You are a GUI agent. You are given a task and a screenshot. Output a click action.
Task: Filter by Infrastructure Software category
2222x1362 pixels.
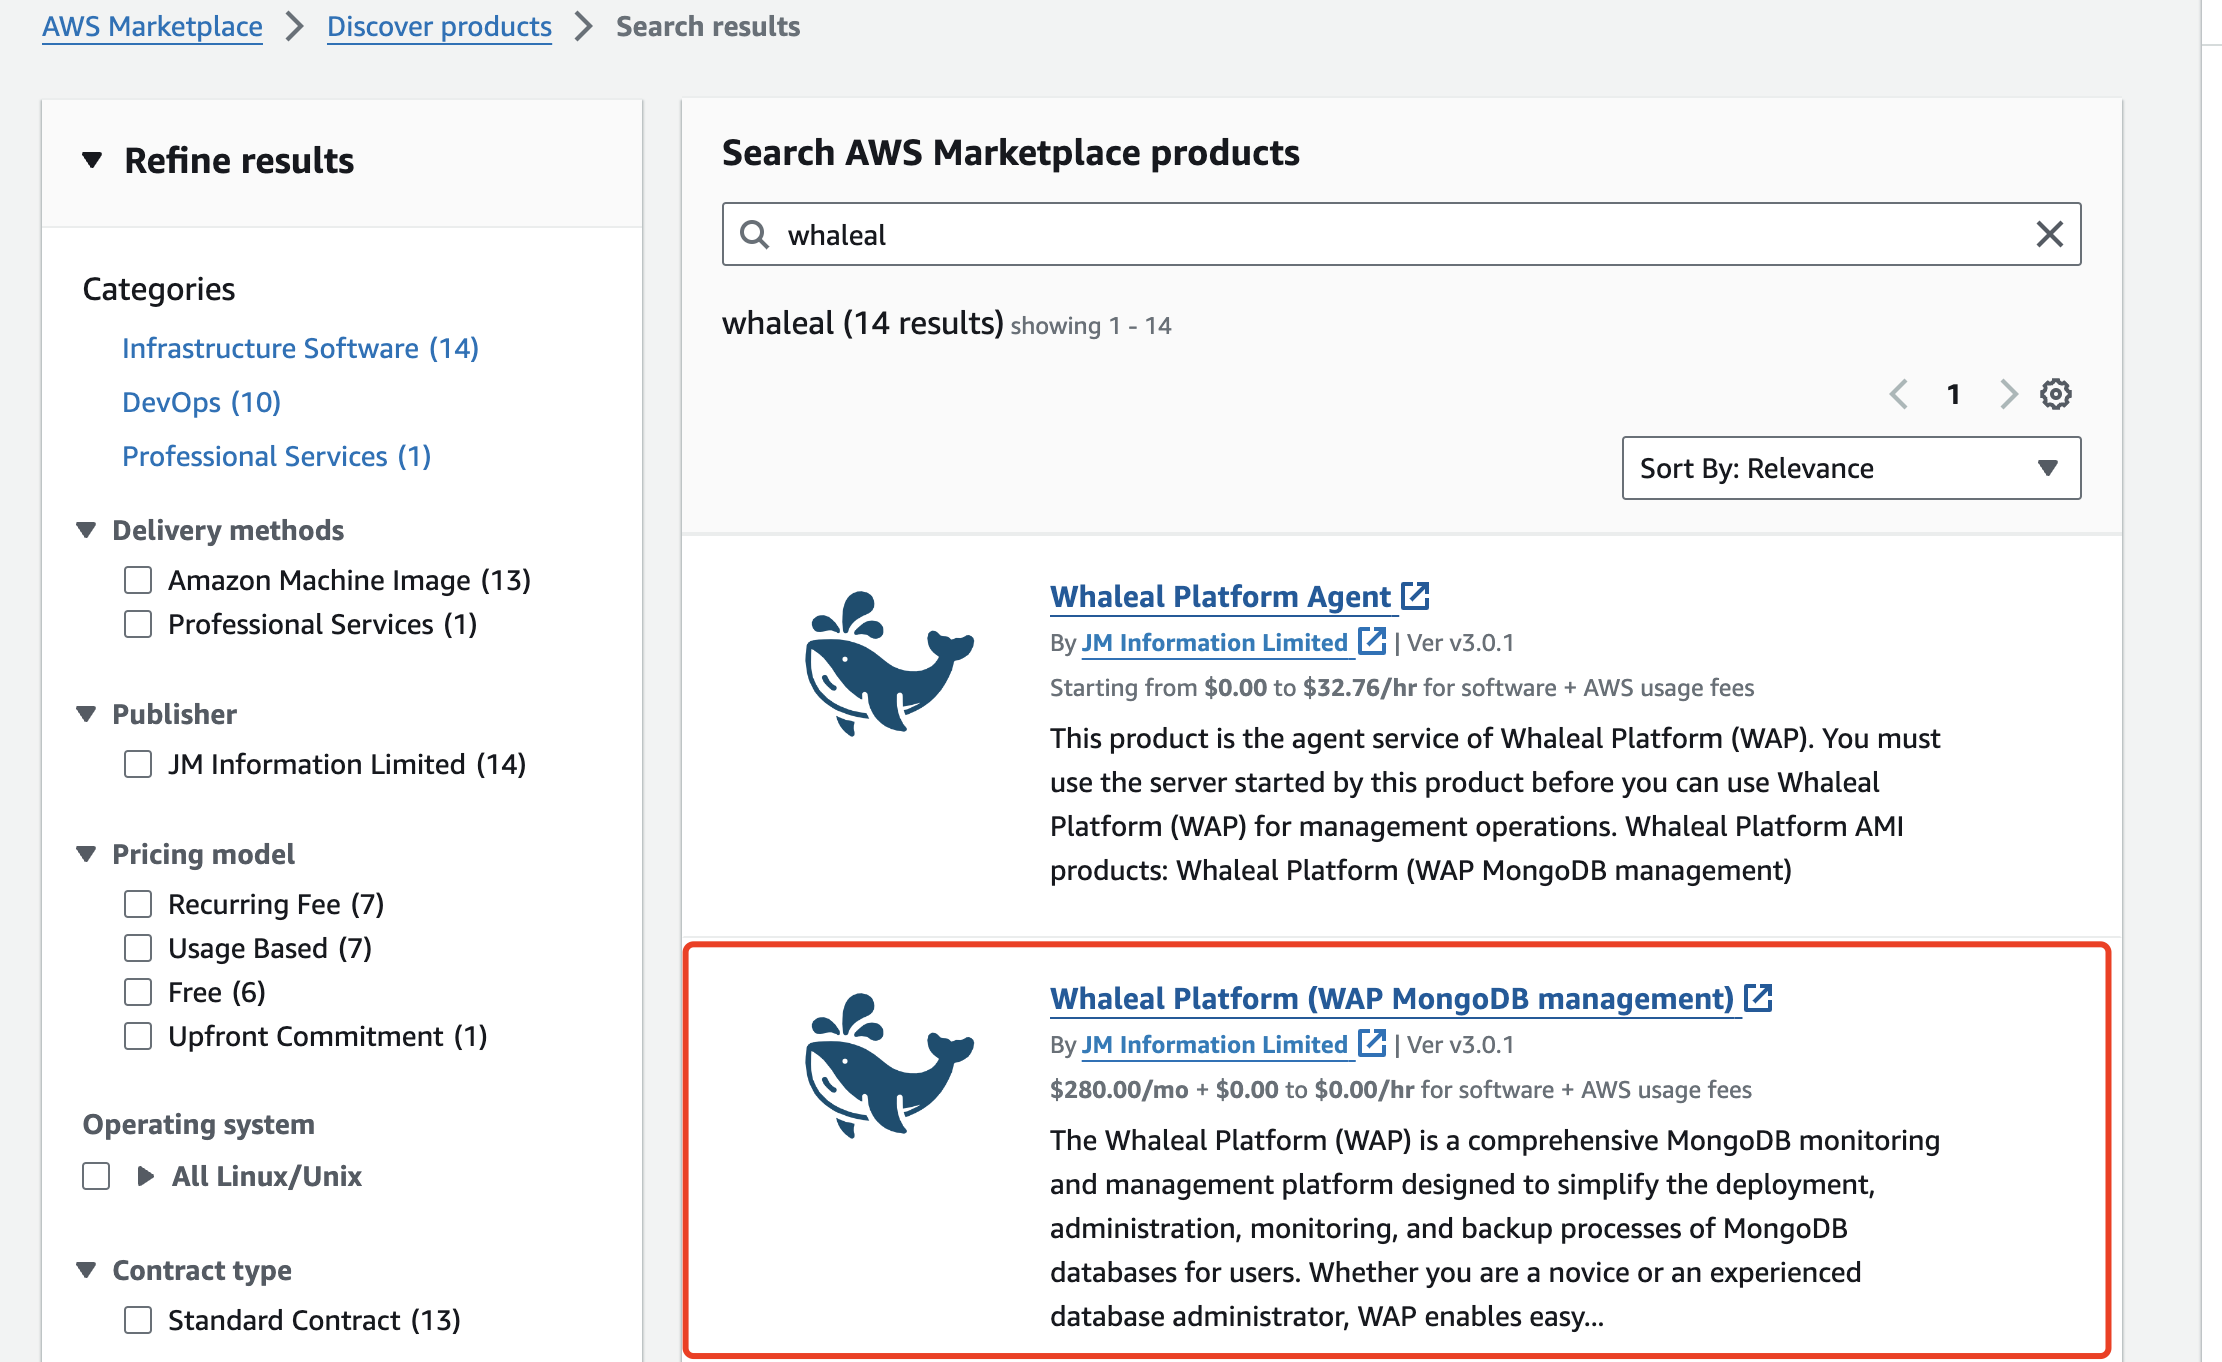pos(300,348)
